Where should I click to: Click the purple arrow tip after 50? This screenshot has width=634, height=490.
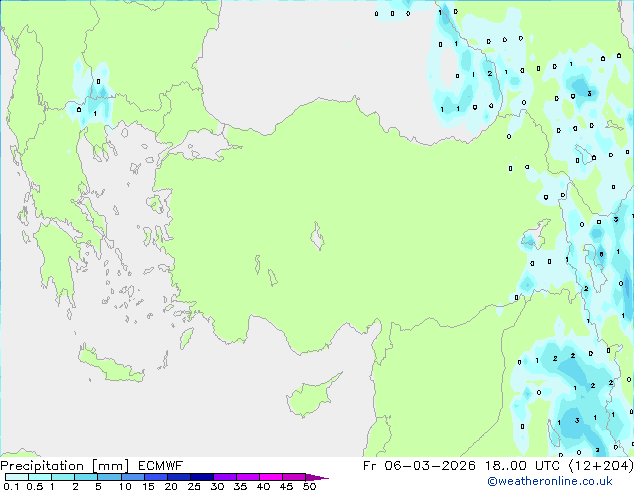click(317, 477)
